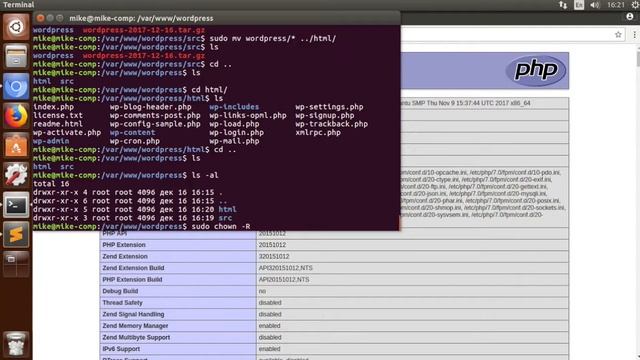This screenshot has height=360, width=640.
Task: Click the value 320151012 in the table
Action: point(274,256)
